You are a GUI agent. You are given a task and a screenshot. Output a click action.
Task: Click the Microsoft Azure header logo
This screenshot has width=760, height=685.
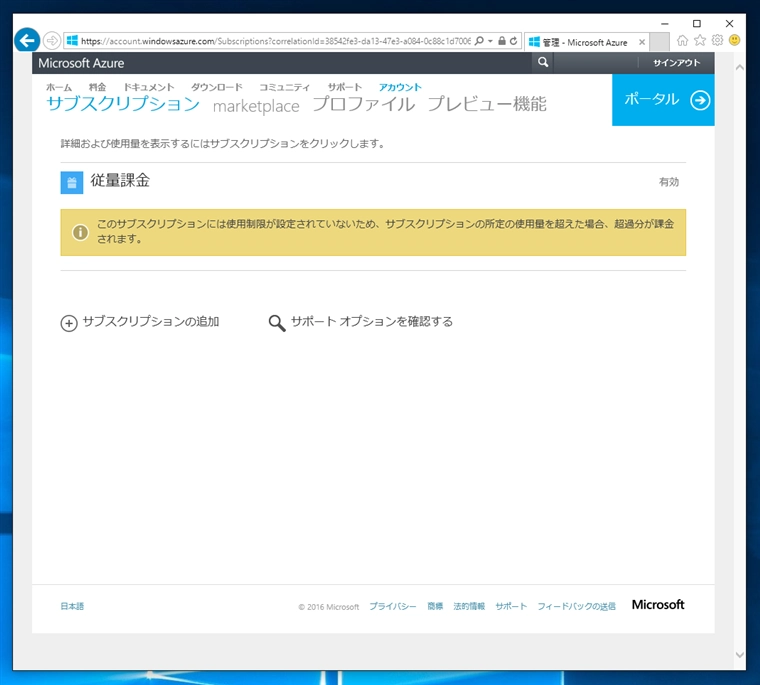point(81,64)
